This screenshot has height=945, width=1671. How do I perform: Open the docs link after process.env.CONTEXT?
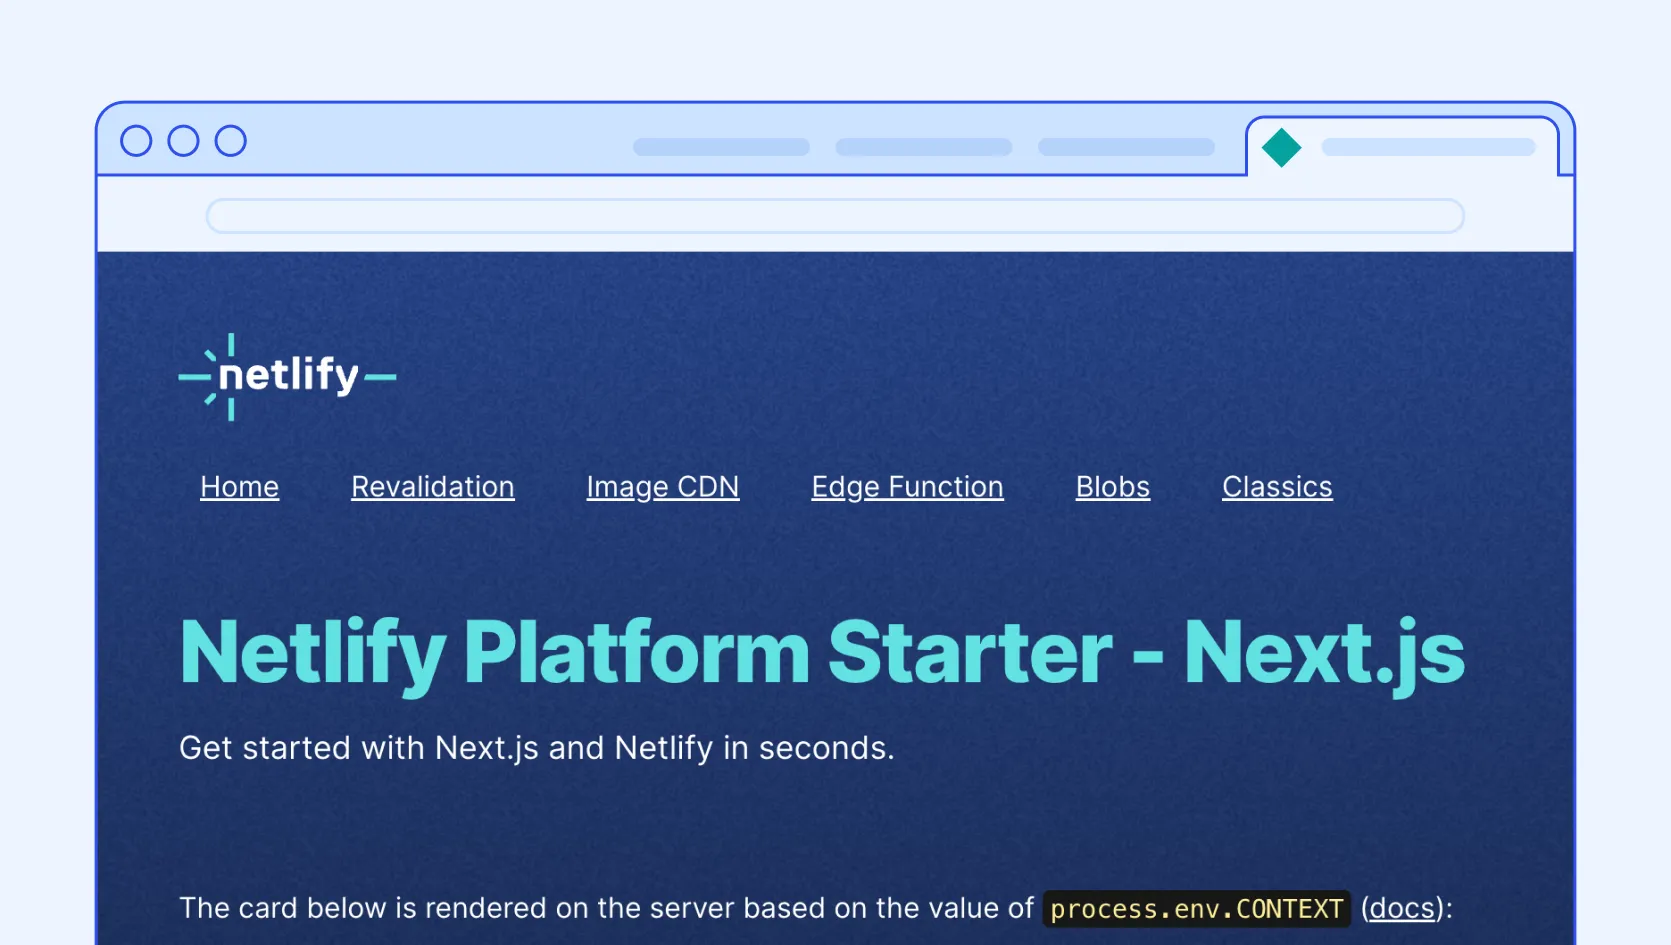click(1402, 908)
